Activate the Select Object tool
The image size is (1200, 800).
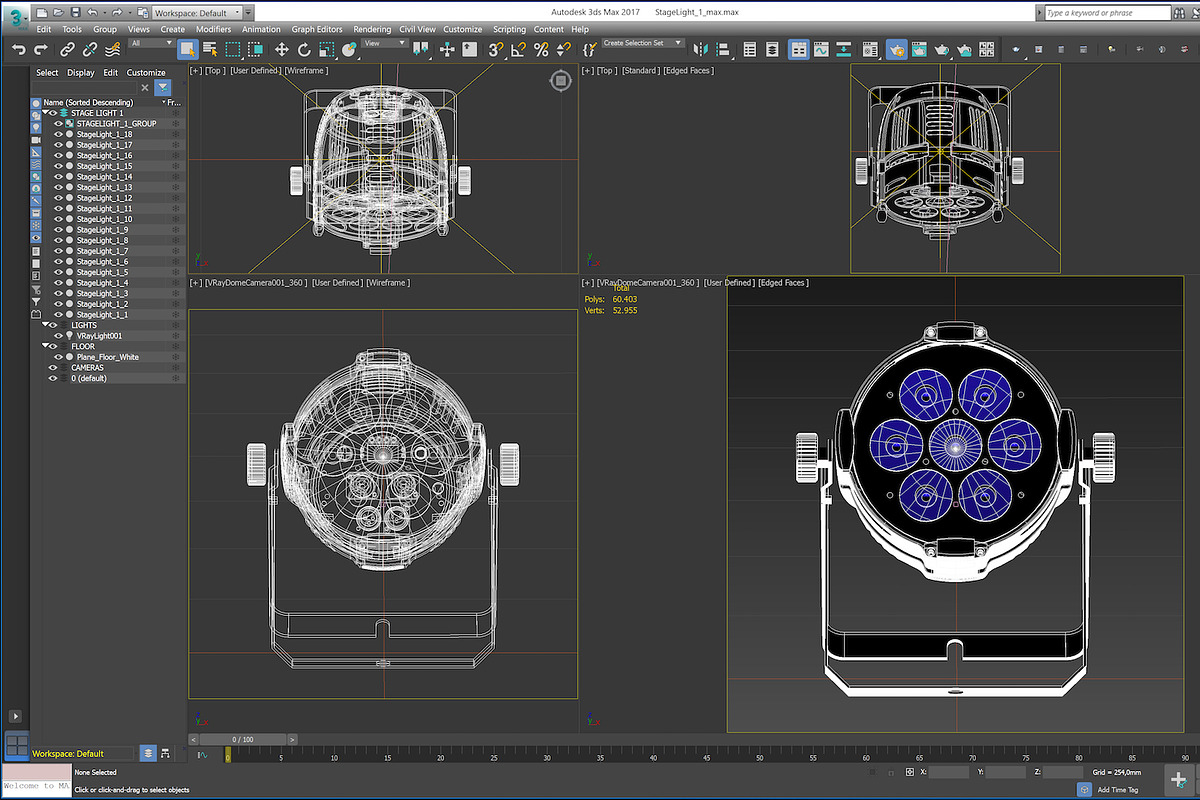[188, 49]
